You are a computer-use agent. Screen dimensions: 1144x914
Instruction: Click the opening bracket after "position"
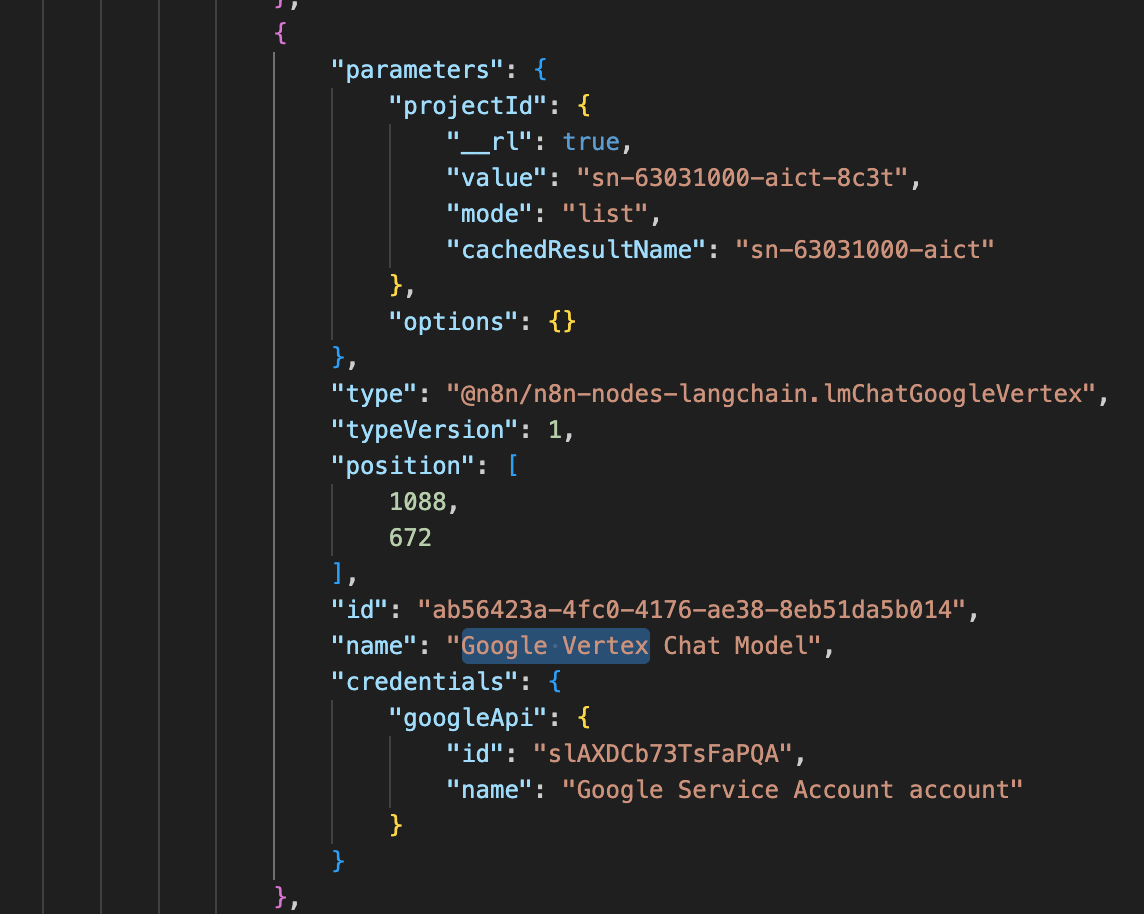pos(513,465)
